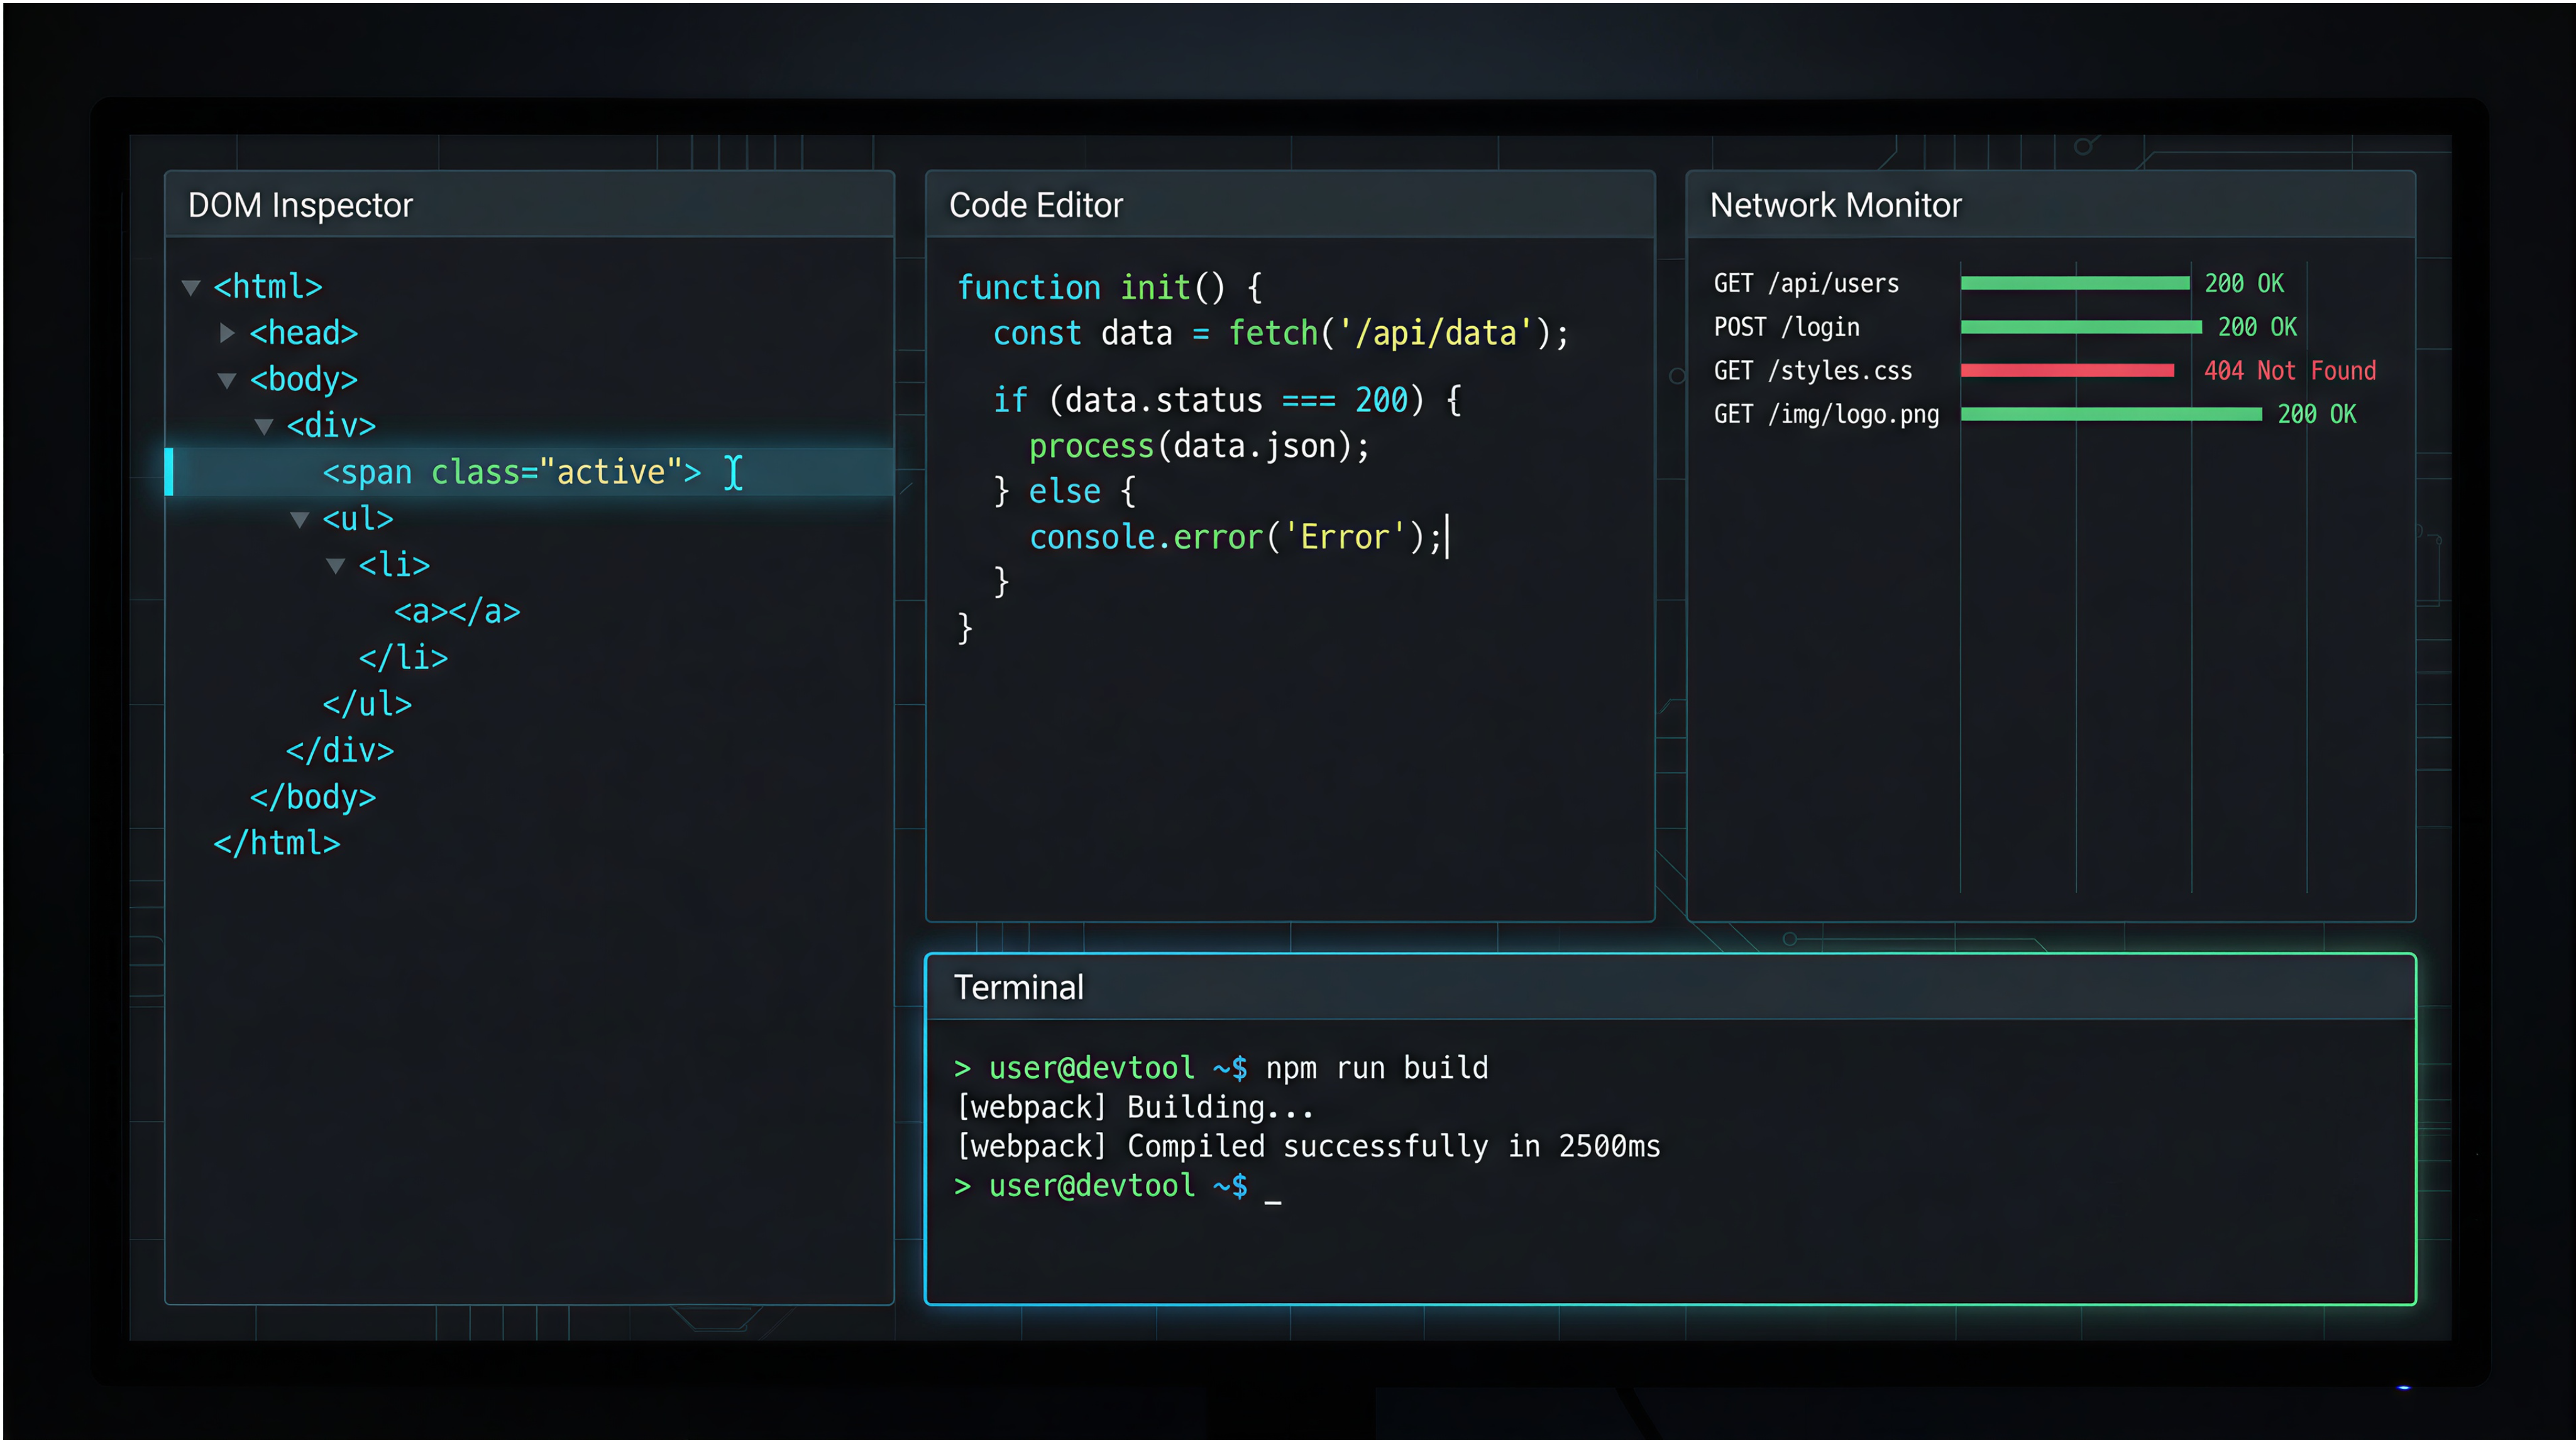Click the 404 Not Found status
The width and height of the screenshot is (2576, 1440).
(x=2290, y=371)
